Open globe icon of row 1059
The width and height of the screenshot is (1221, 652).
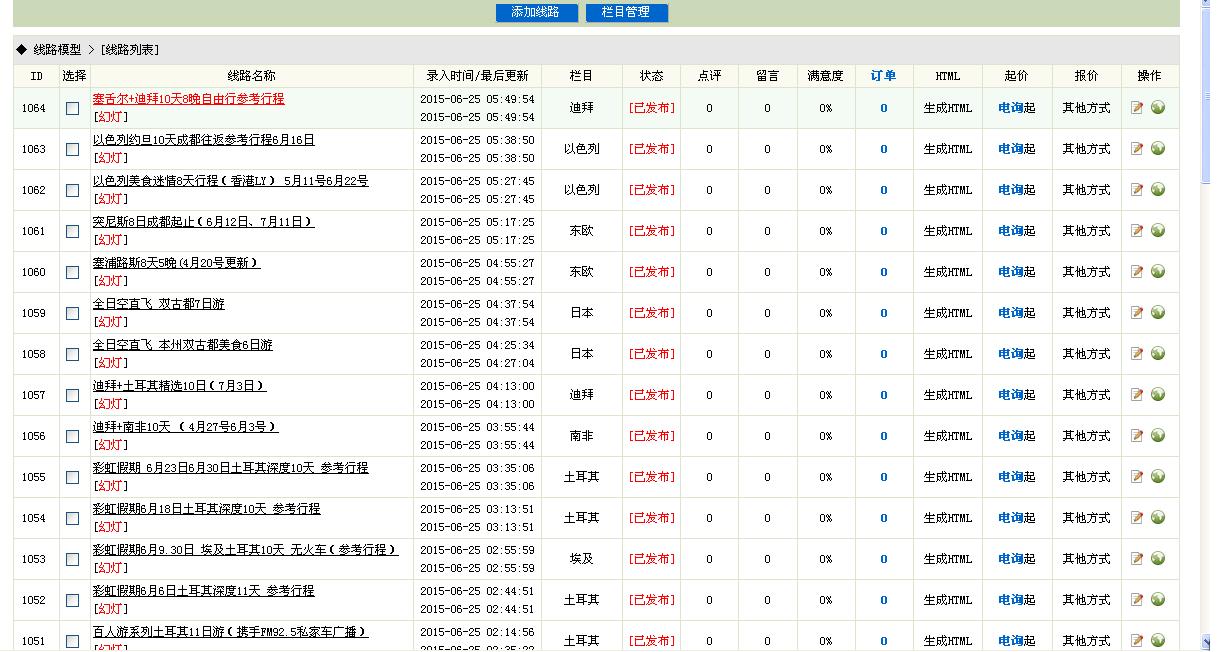pos(1158,312)
